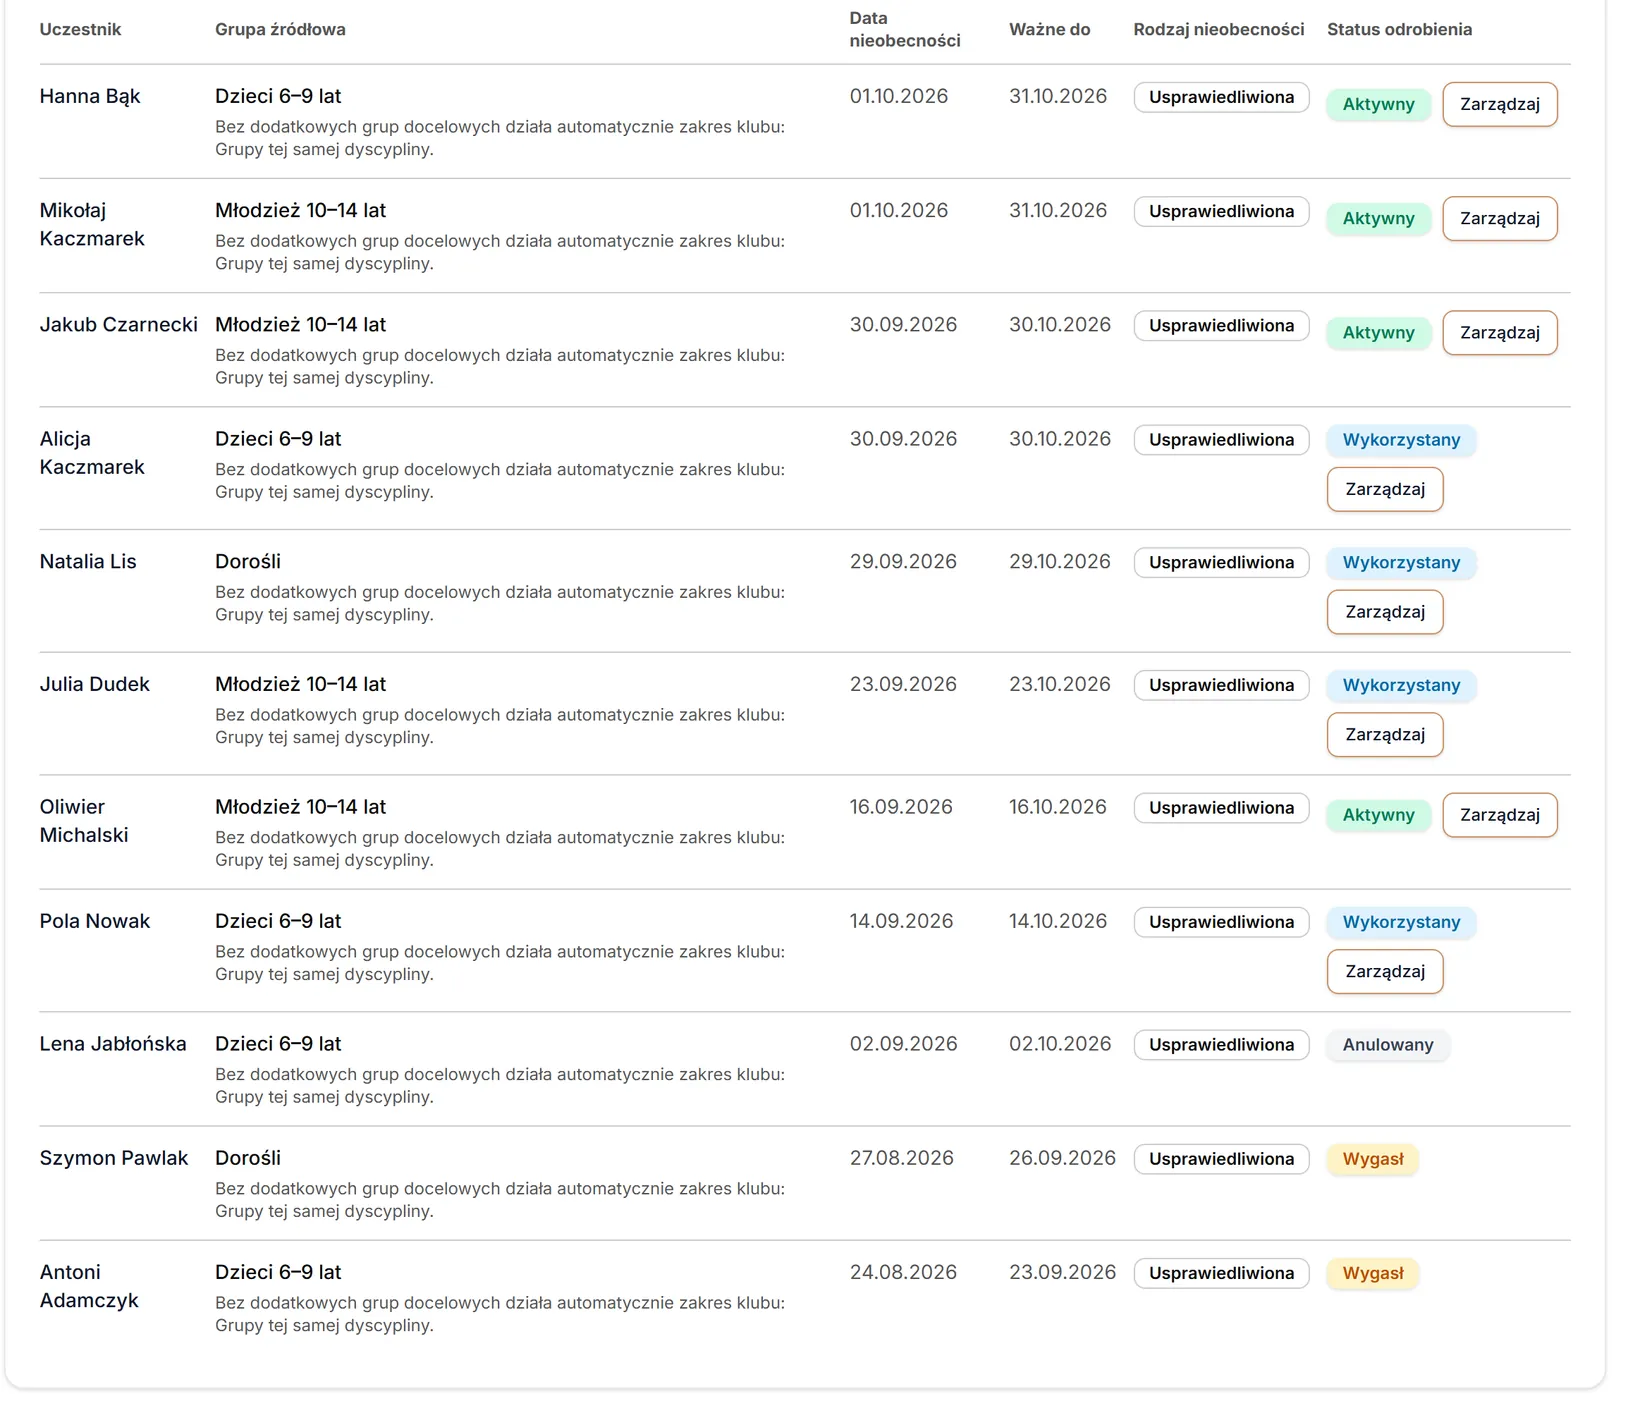Viewport: 1640px width, 1420px height.
Task: Click the Status odrobienia column header
Action: 1399,29
